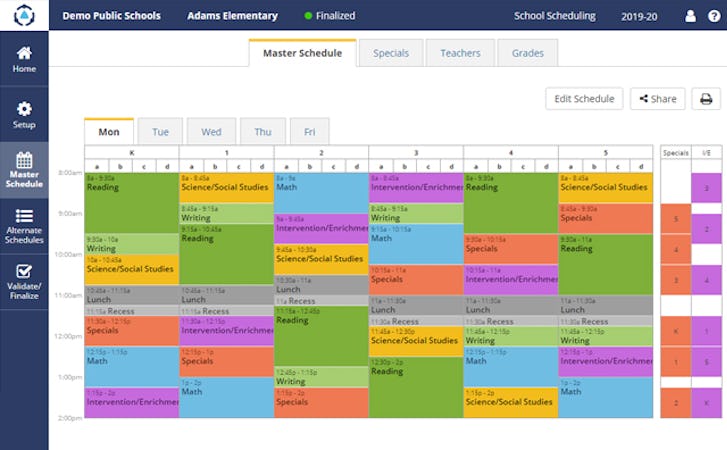Image resolution: width=727 pixels, height=450 pixels.
Task: Click the Edit Schedule button
Action: (584, 99)
